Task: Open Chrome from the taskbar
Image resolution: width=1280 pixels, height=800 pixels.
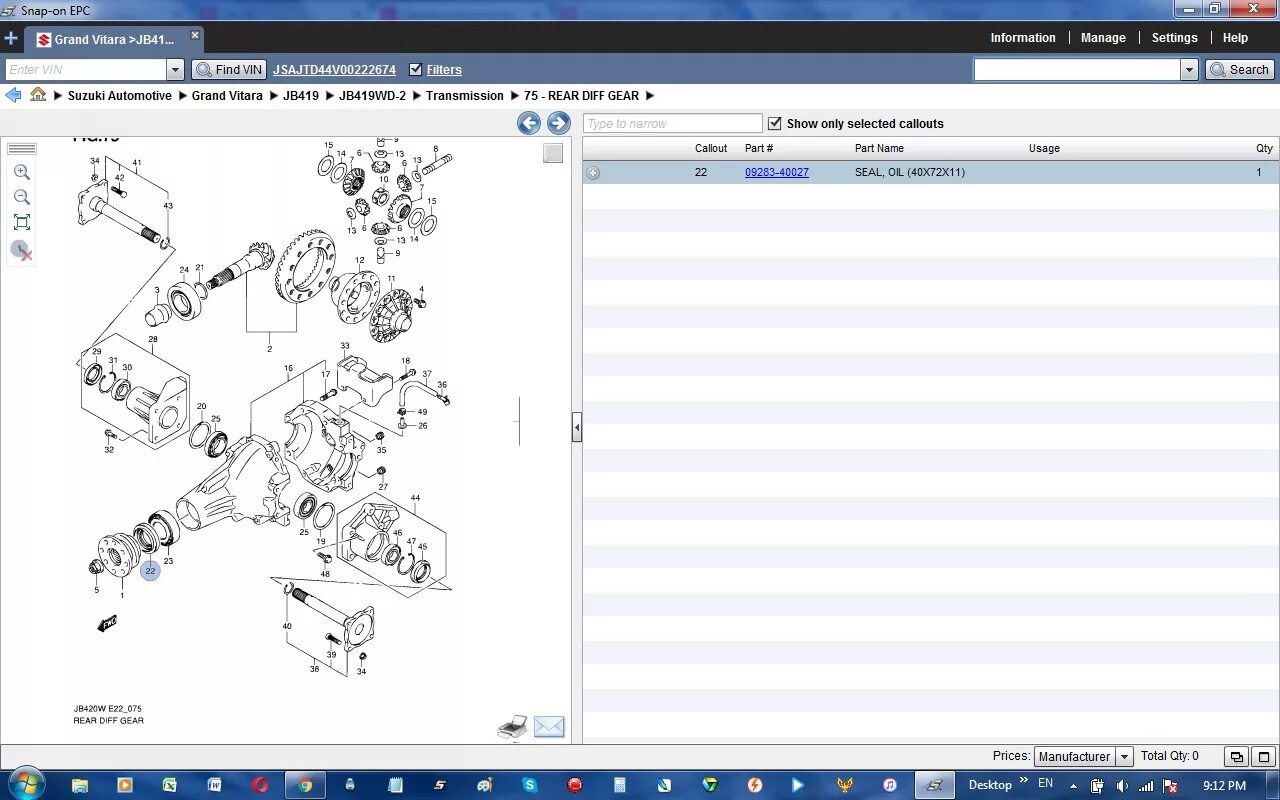Action: pyautogui.click(x=305, y=785)
